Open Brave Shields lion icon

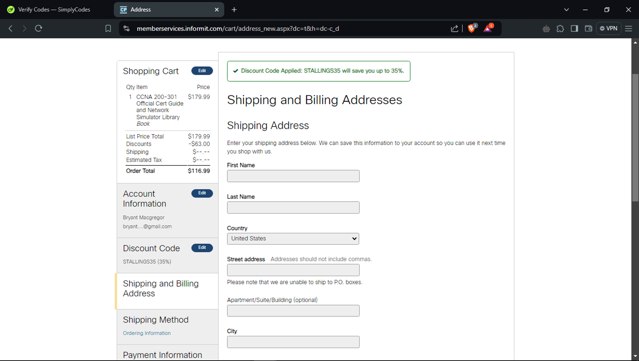[472, 28]
